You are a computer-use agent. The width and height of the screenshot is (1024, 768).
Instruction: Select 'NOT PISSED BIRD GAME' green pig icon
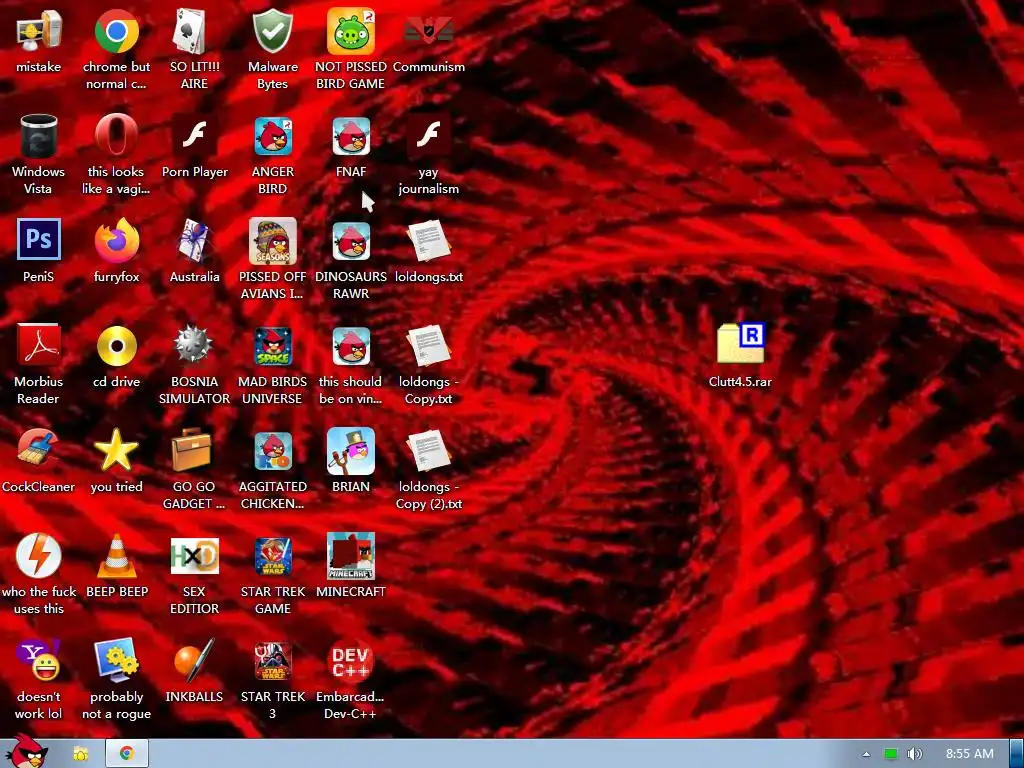point(351,31)
